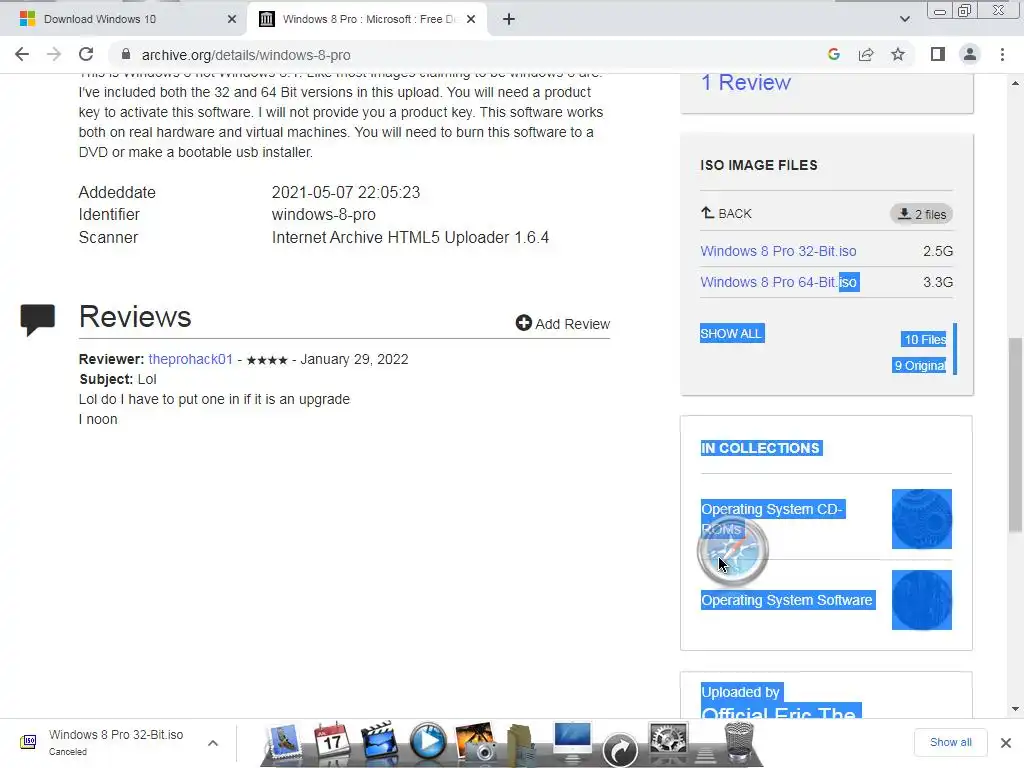Viewport: 1024px width, 768px height.
Task: Open the 9 Original link
Action: 920,366
